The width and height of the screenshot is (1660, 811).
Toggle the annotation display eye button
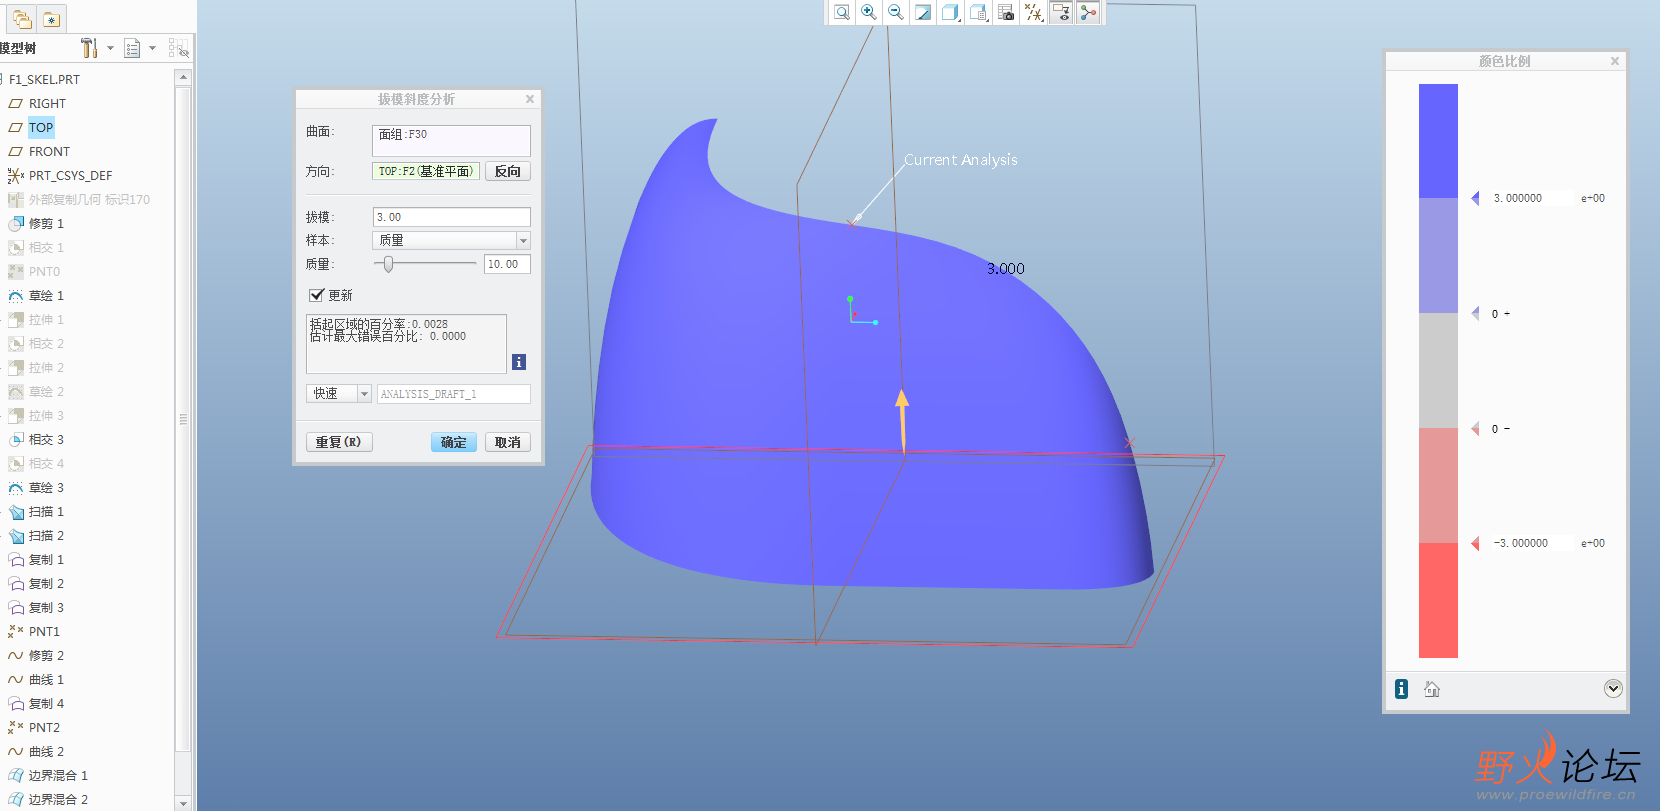tap(1061, 12)
